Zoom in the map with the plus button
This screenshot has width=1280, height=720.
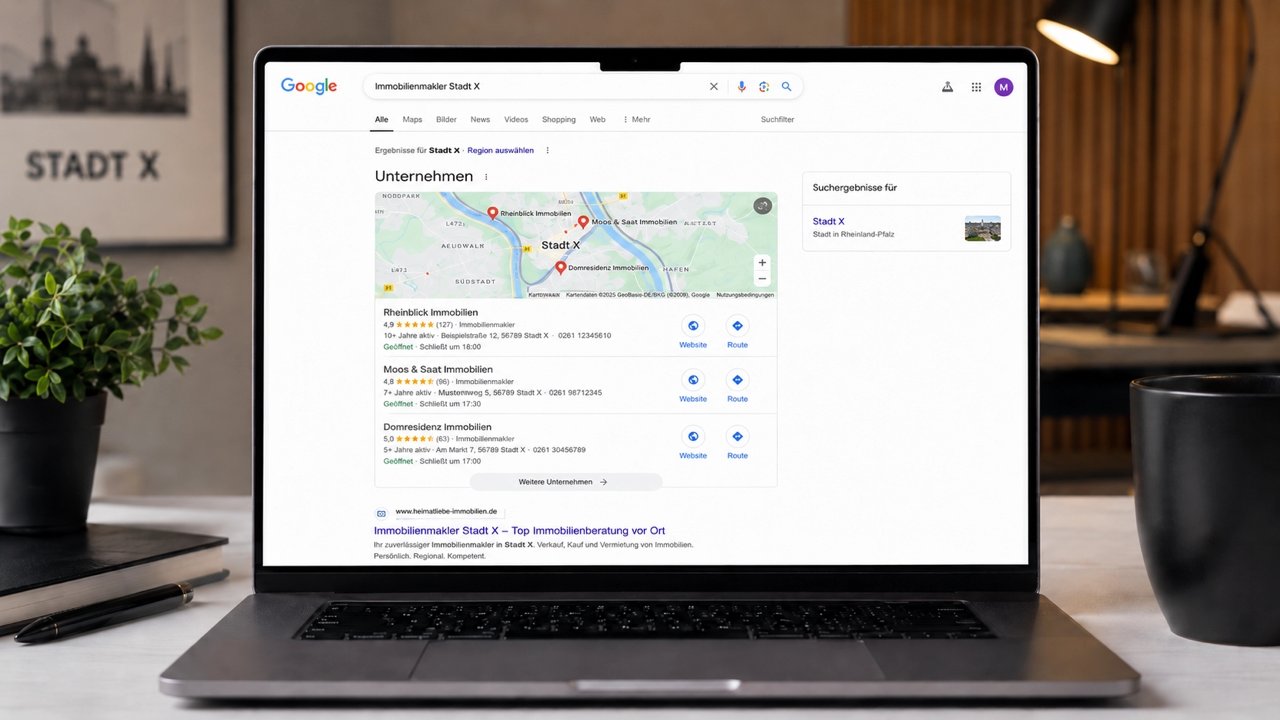[x=762, y=263]
